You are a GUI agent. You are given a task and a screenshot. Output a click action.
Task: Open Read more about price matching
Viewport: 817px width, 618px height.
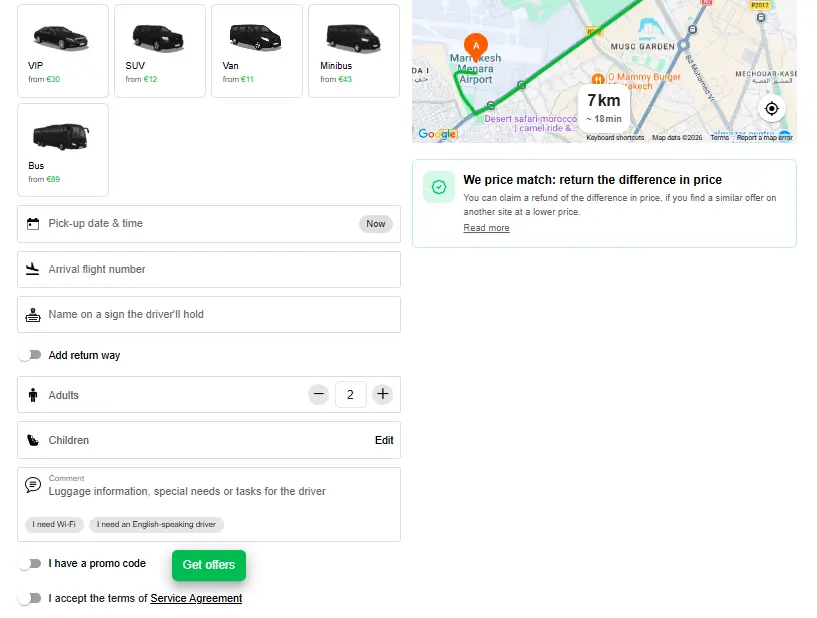488,228
